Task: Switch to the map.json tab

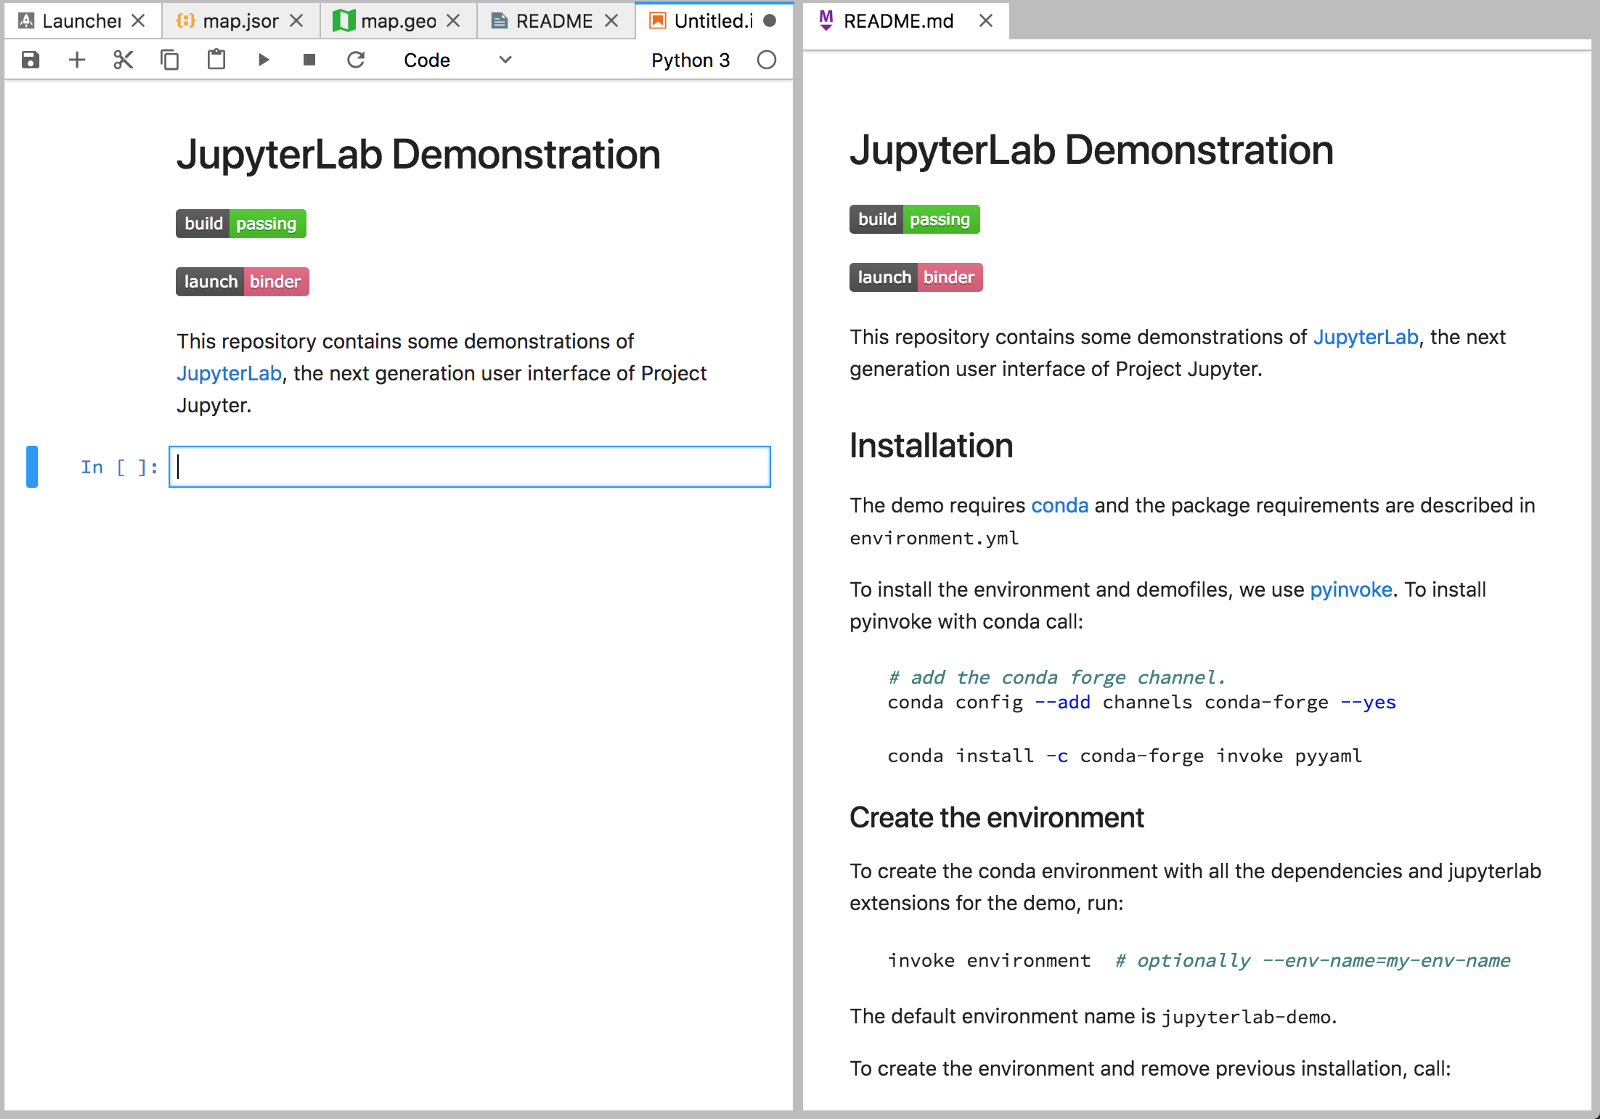Action: 240,21
